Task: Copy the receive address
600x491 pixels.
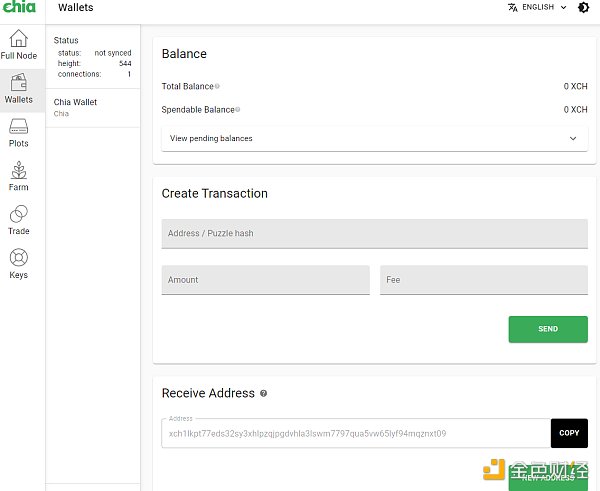Action: pyautogui.click(x=568, y=433)
